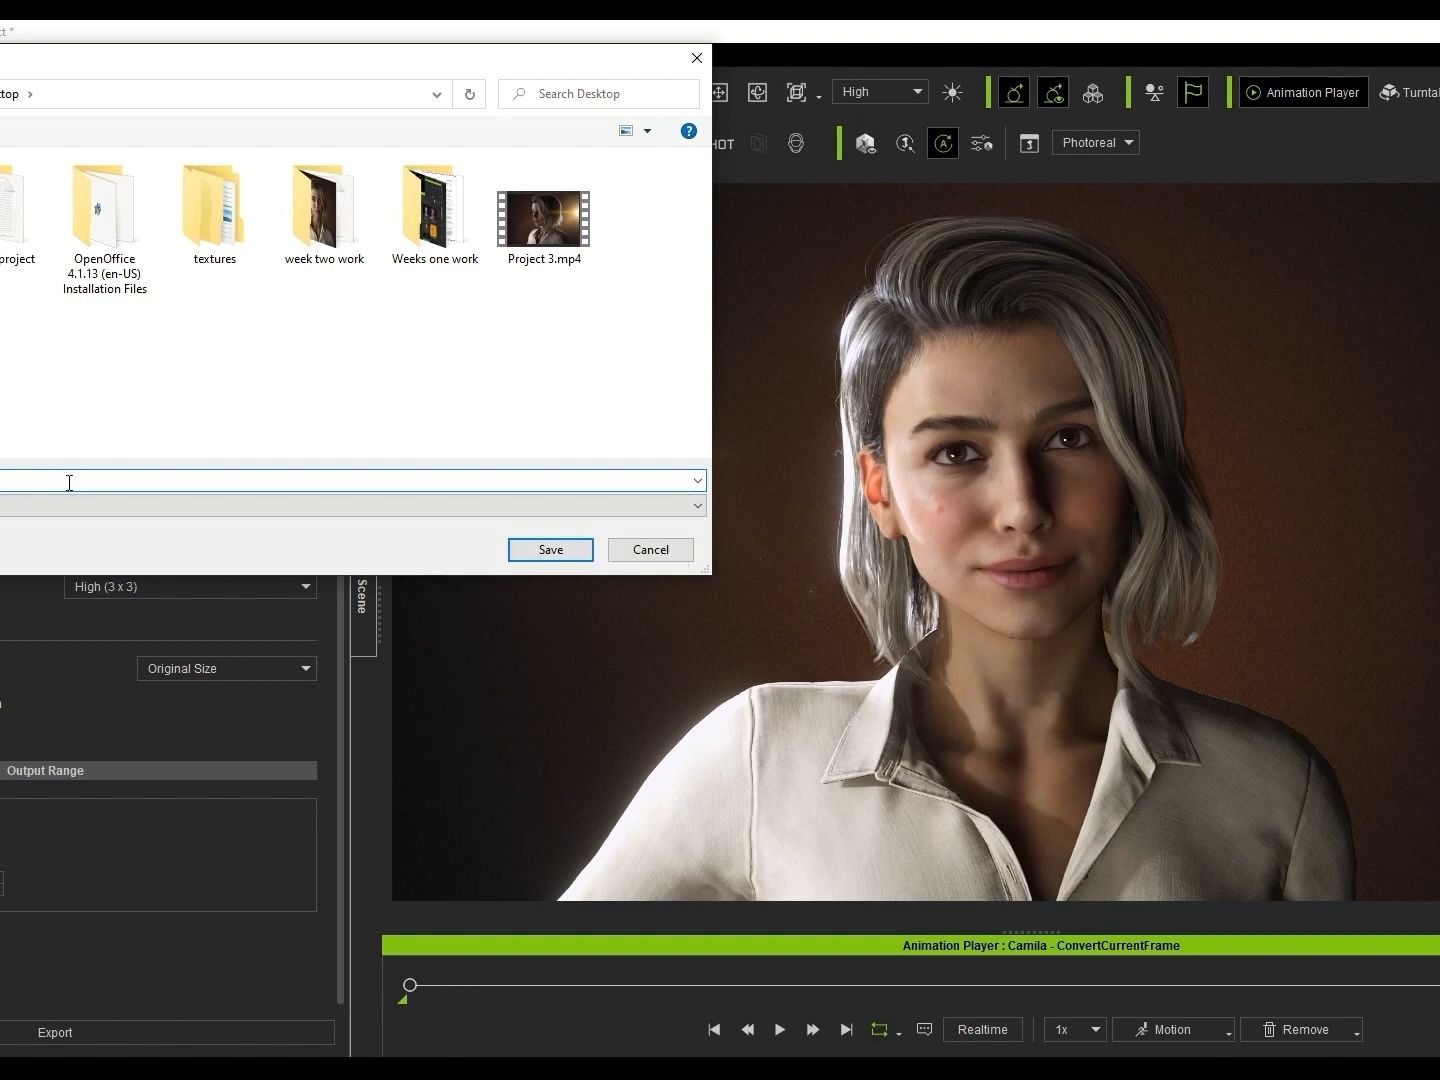Click the sliders settings icon in toolbar
Screen dimensions: 1440x1080
pos(982,143)
